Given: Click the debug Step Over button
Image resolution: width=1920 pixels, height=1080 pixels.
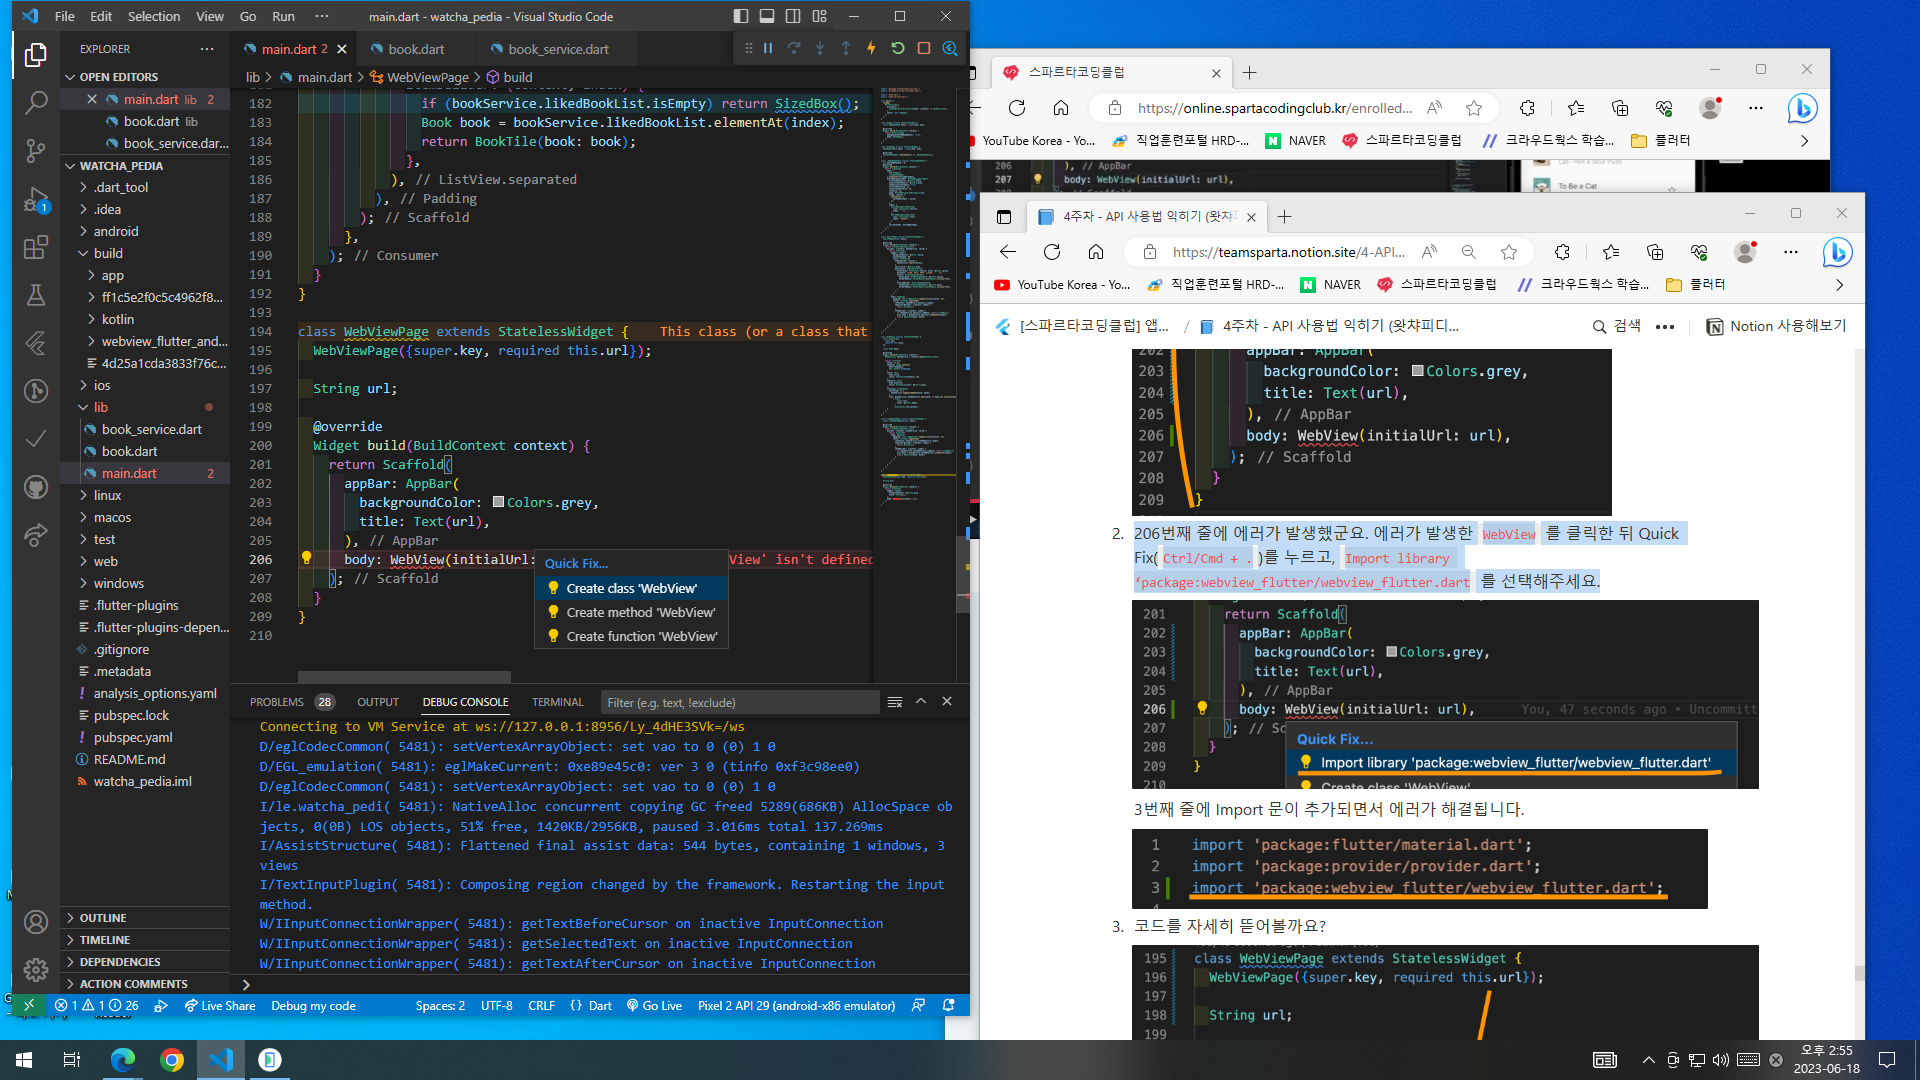Looking at the screenshot, I should point(794,48).
